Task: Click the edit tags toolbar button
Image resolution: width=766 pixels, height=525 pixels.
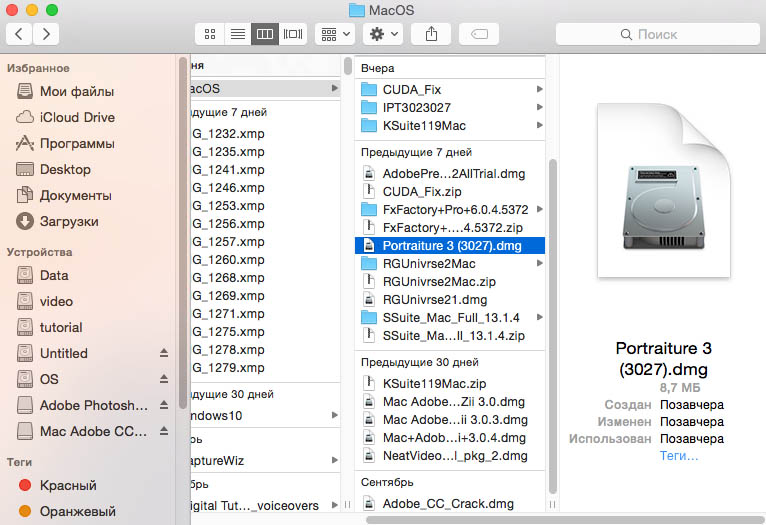Action: click(479, 34)
